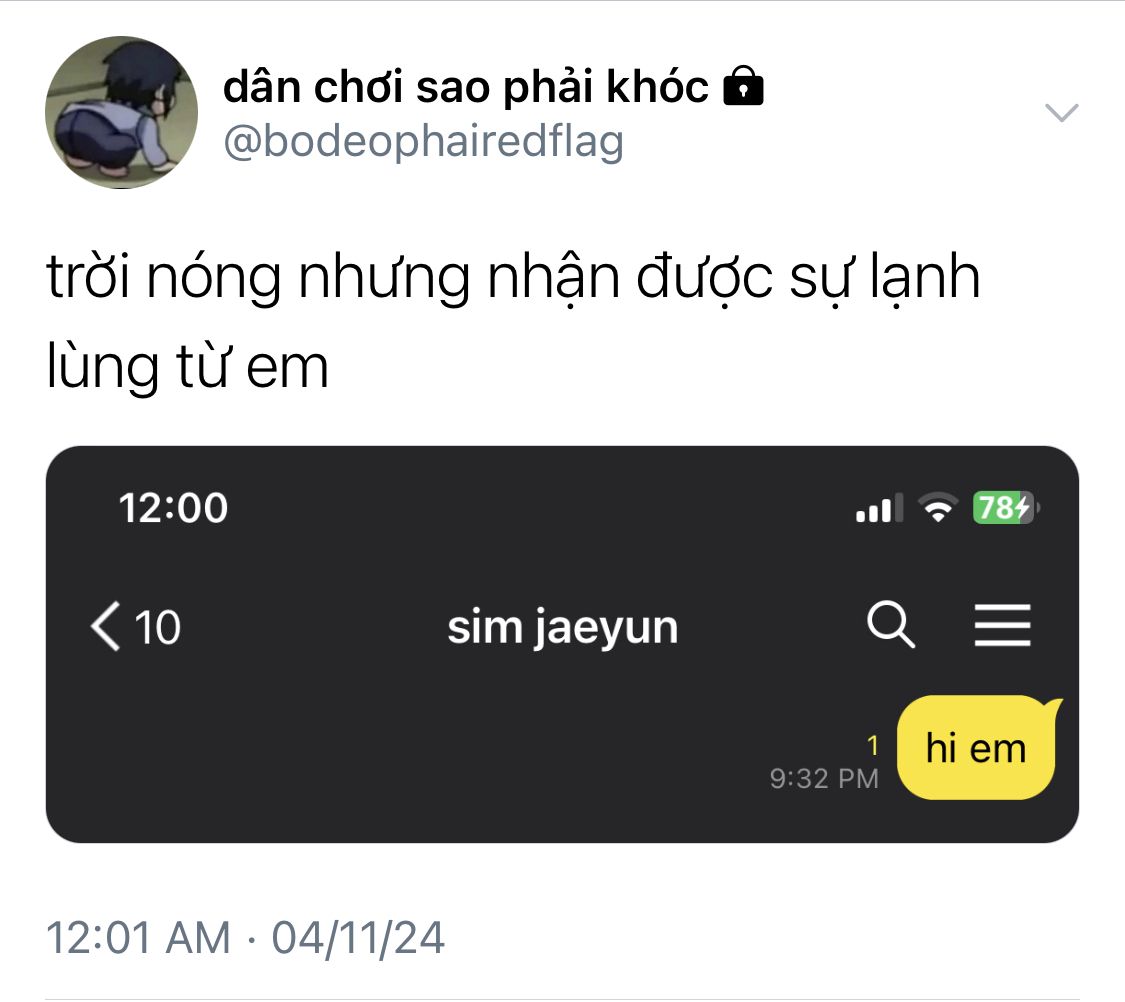Open the @bodeophairedflag profile handle
This screenshot has width=1125, height=1002.
pyautogui.click(x=423, y=142)
